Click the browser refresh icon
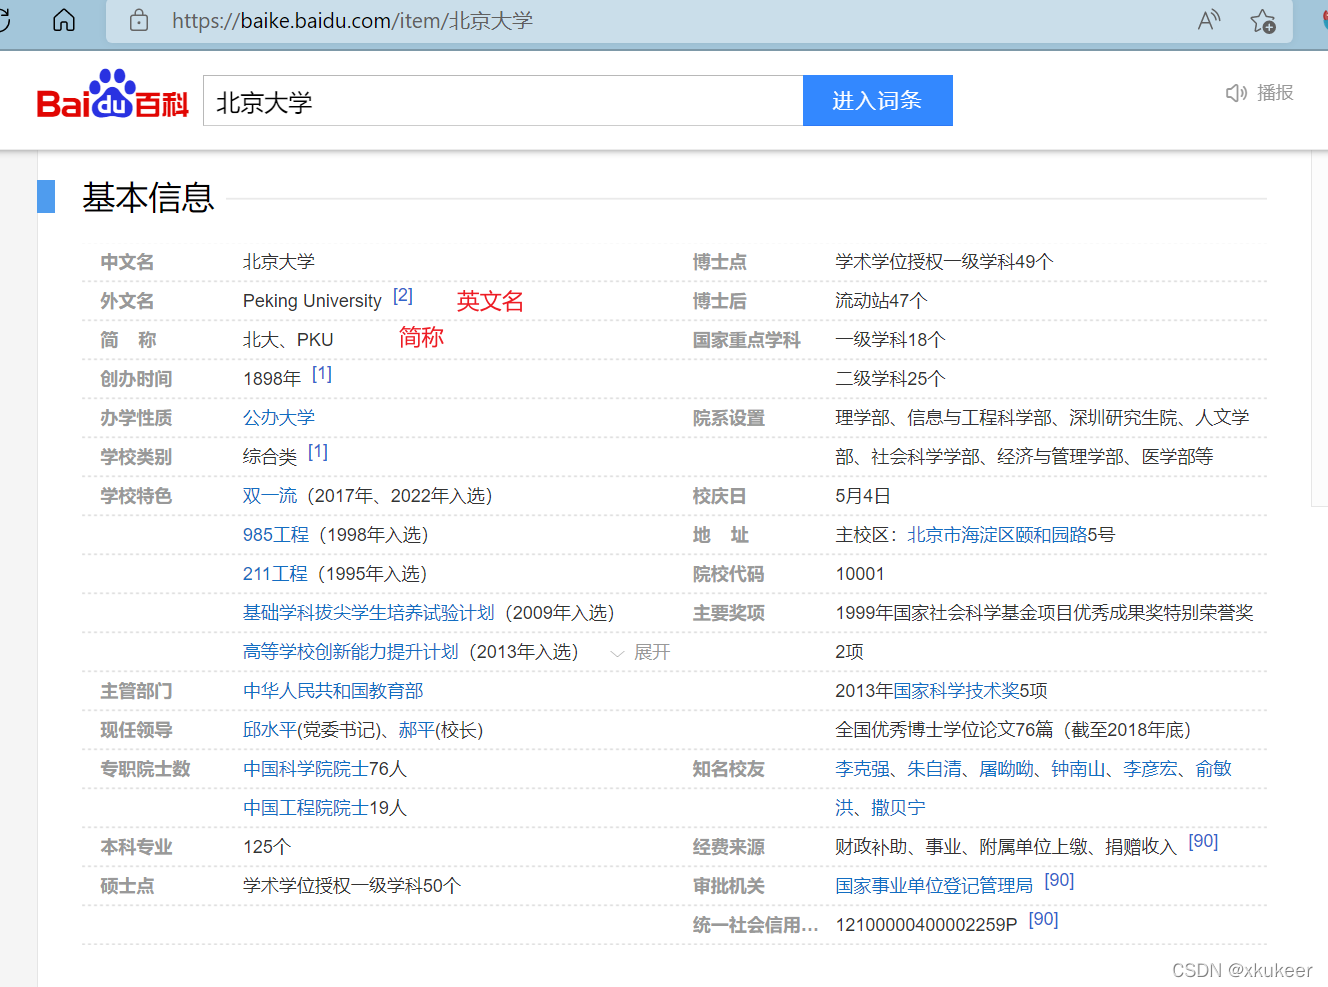Viewport: 1328px width, 987px height. (x=5, y=20)
